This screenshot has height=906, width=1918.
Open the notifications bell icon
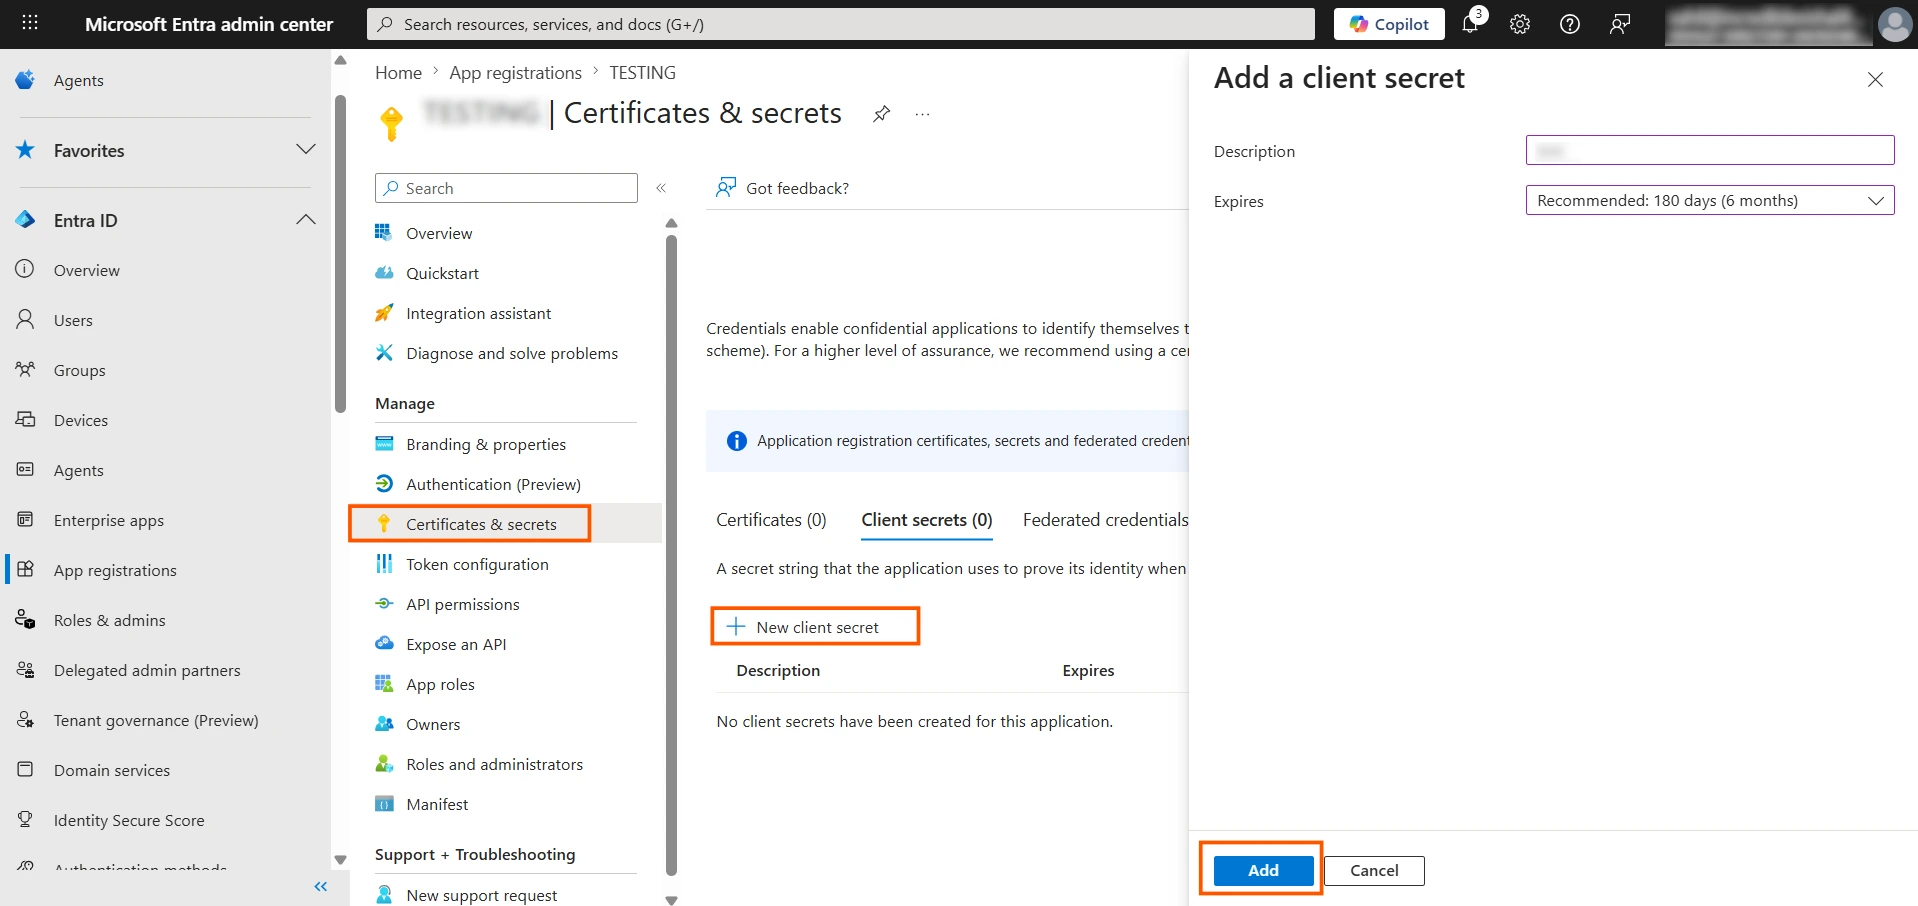click(x=1470, y=24)
